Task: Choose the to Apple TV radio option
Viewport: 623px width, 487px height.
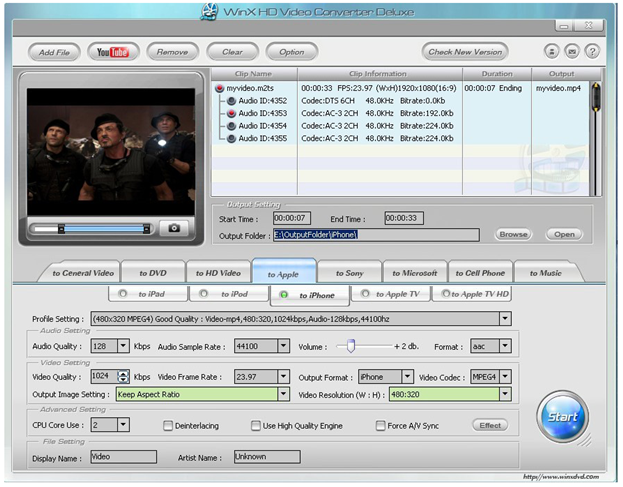Action: coord(365,294)
